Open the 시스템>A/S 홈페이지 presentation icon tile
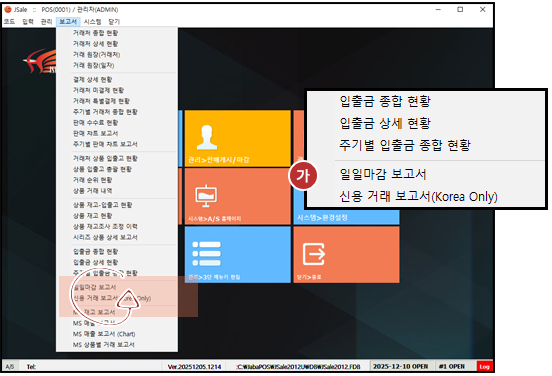Screen dimensions: 552x376 (238, 196)
